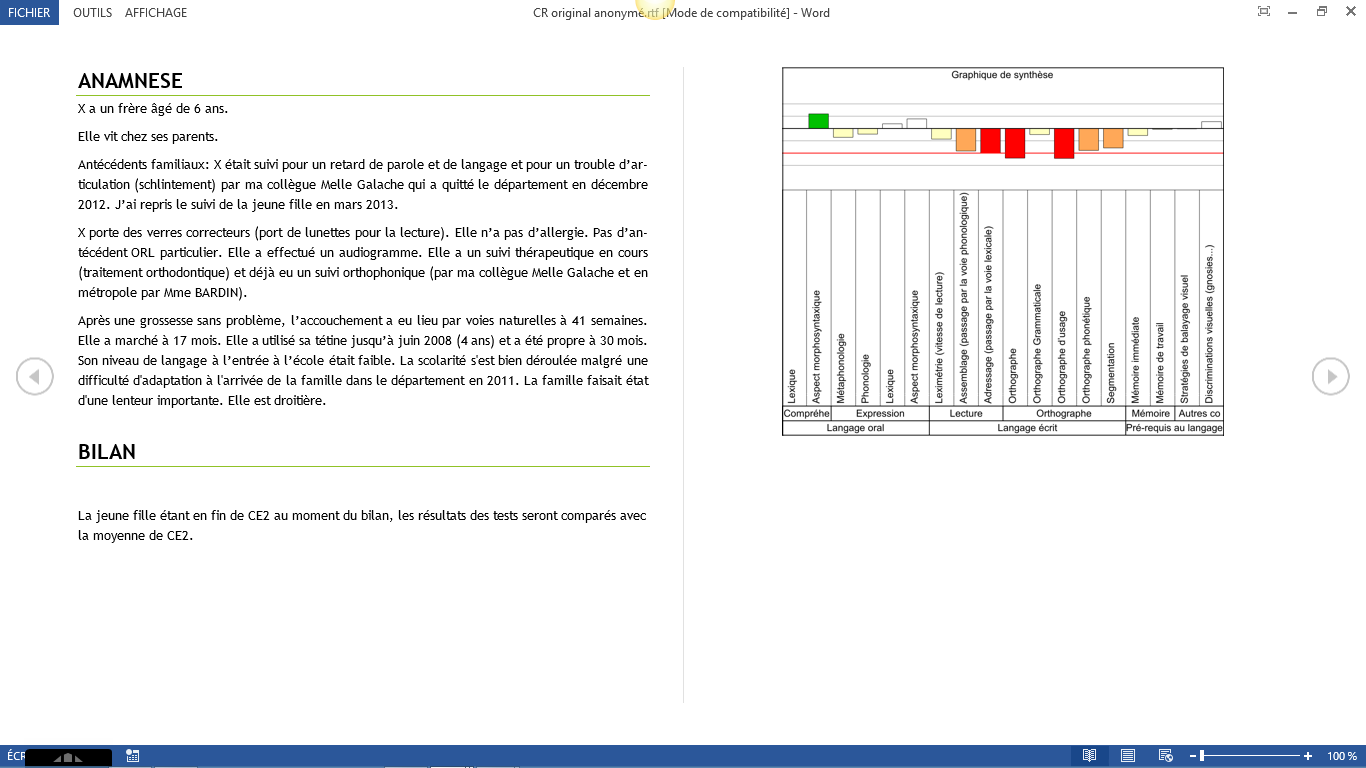Minimize the Word window
1366x768 pixels.
pos(1293,12)
